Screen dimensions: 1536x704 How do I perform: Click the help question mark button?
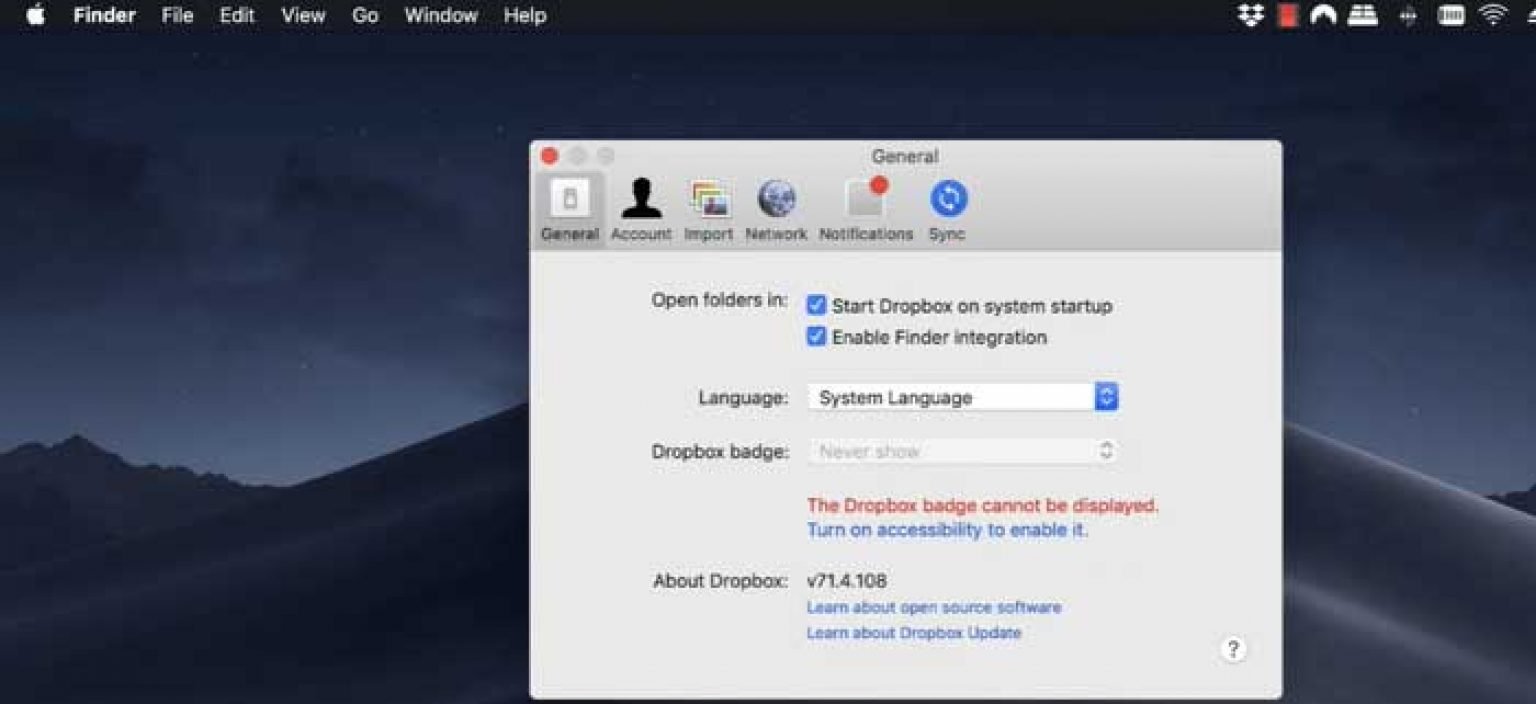(x=1233, y=649)
